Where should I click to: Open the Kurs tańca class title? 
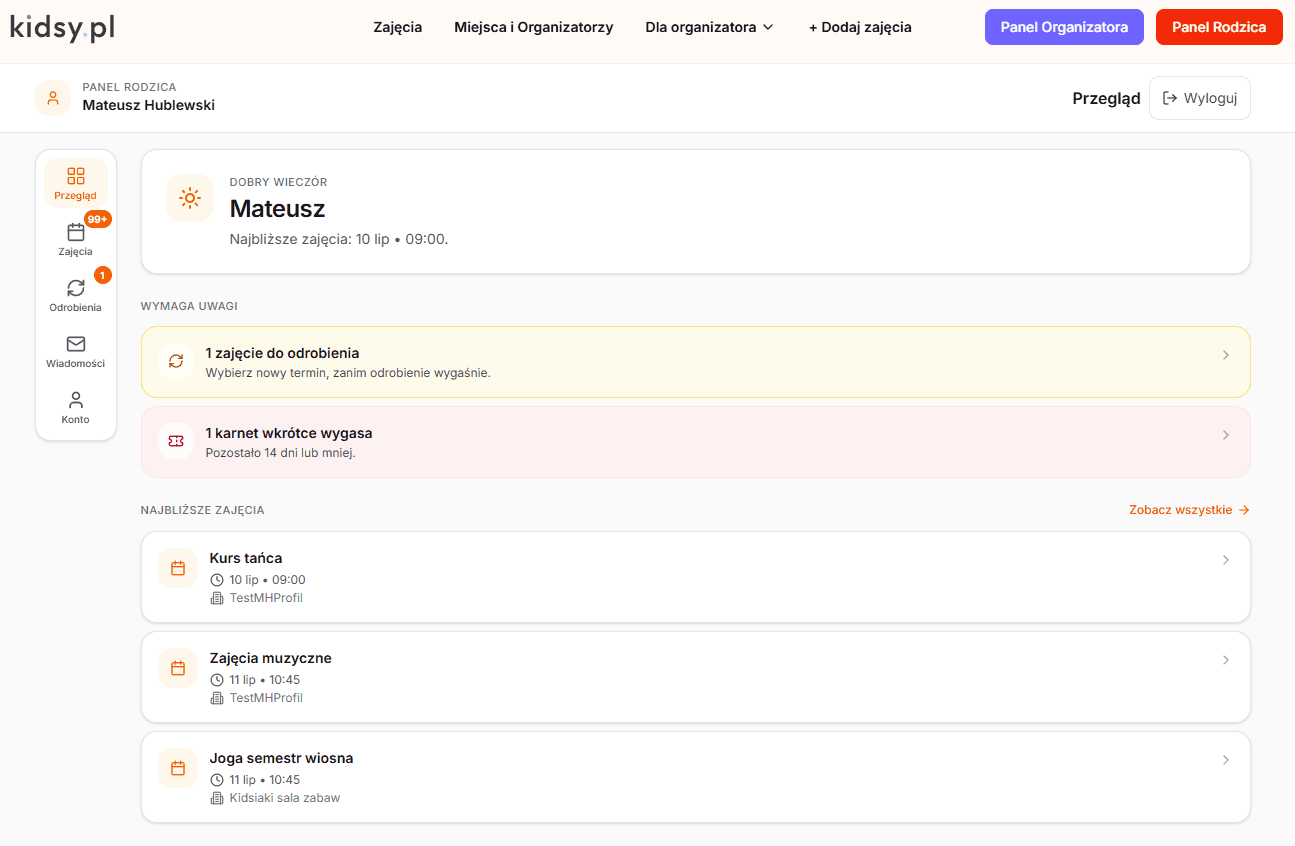coord(246,558)
